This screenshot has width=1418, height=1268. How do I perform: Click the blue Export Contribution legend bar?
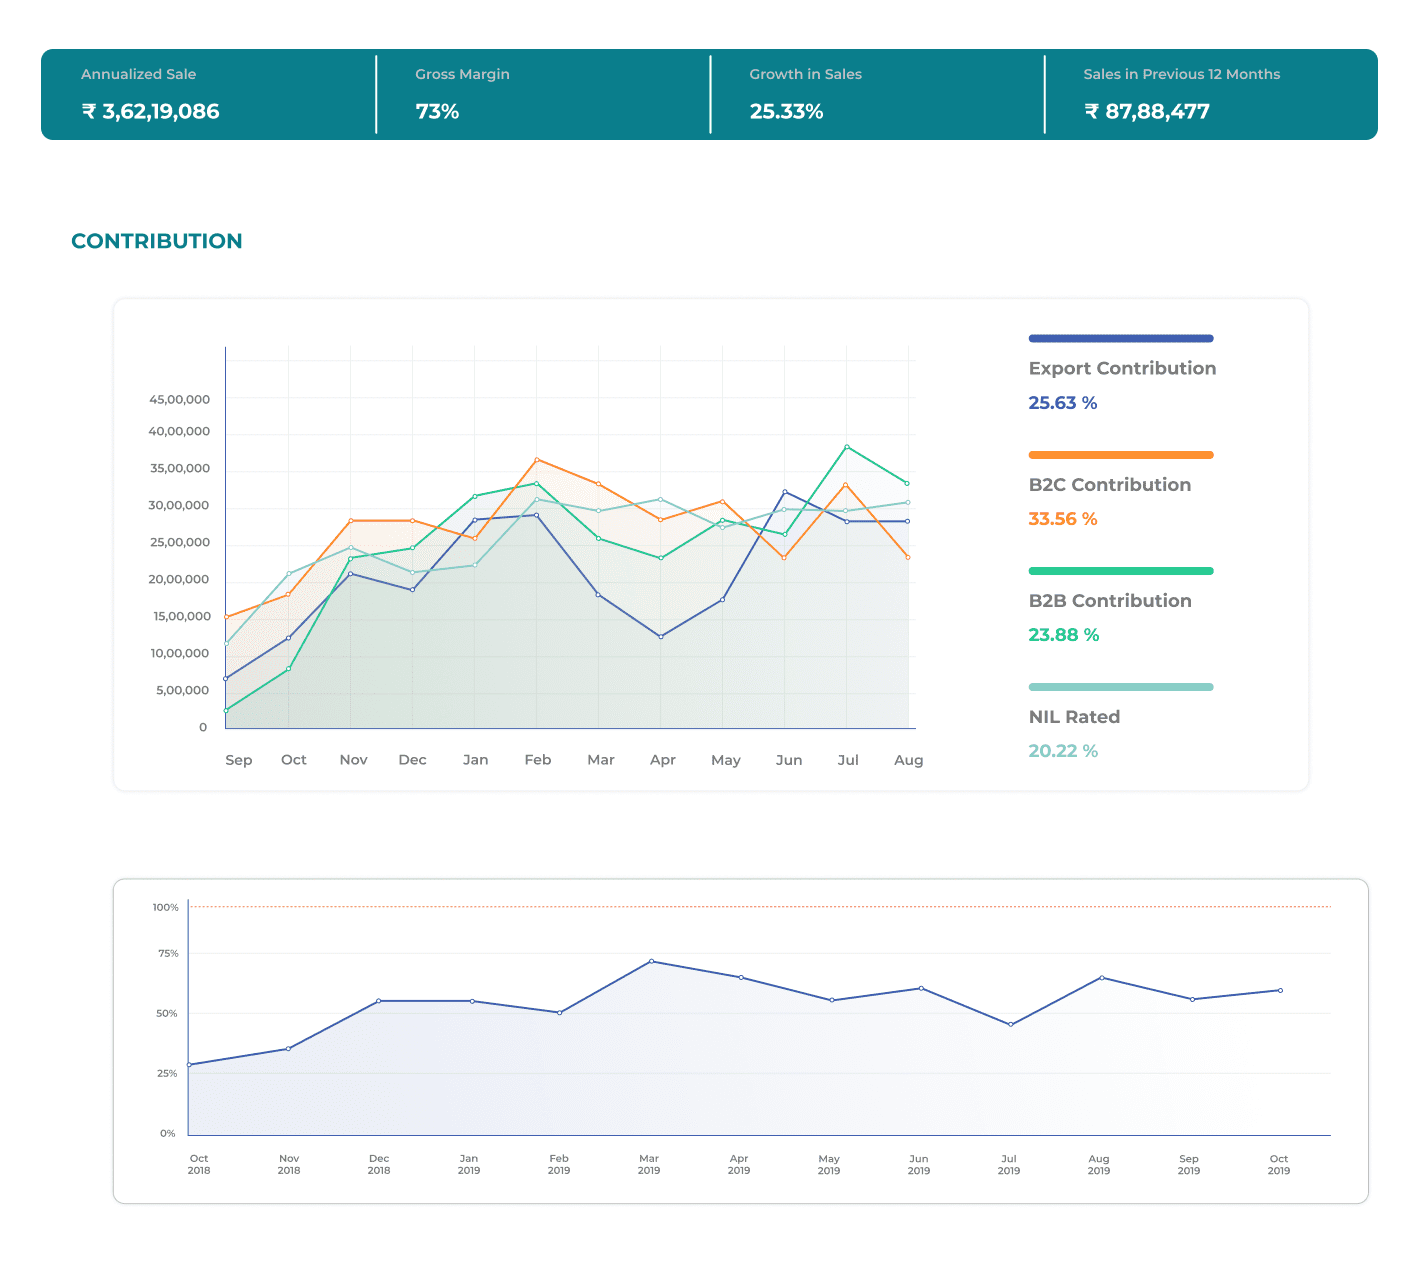tap(1120, 338)
